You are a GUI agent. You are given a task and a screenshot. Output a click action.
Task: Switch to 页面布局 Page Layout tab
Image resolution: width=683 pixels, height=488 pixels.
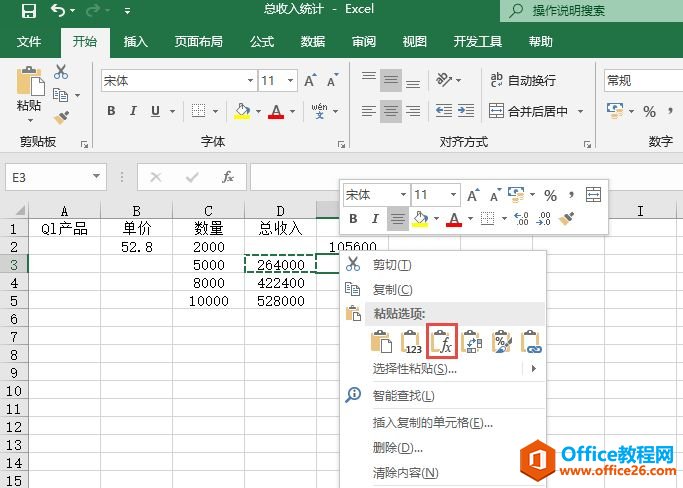pyautogui.click(x=199, y=42)
